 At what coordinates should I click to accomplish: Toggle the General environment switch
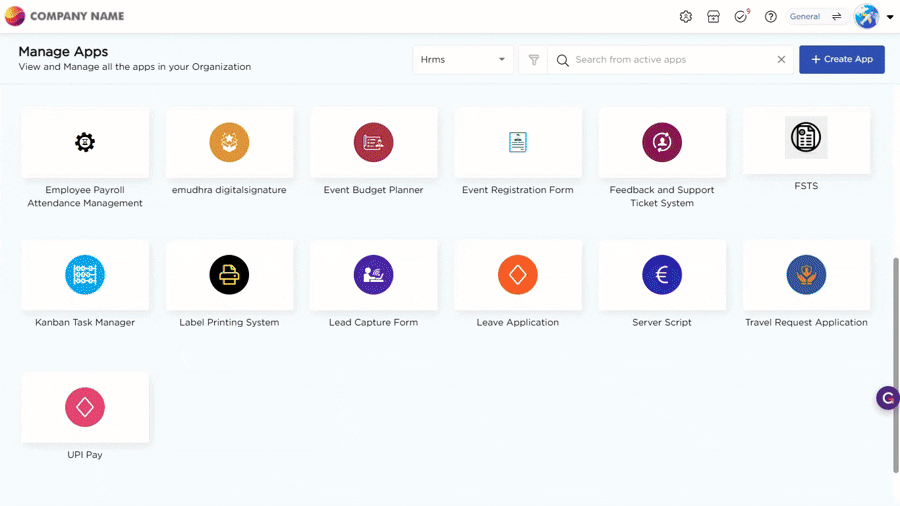pyautogui.click(x=836, y=17)
